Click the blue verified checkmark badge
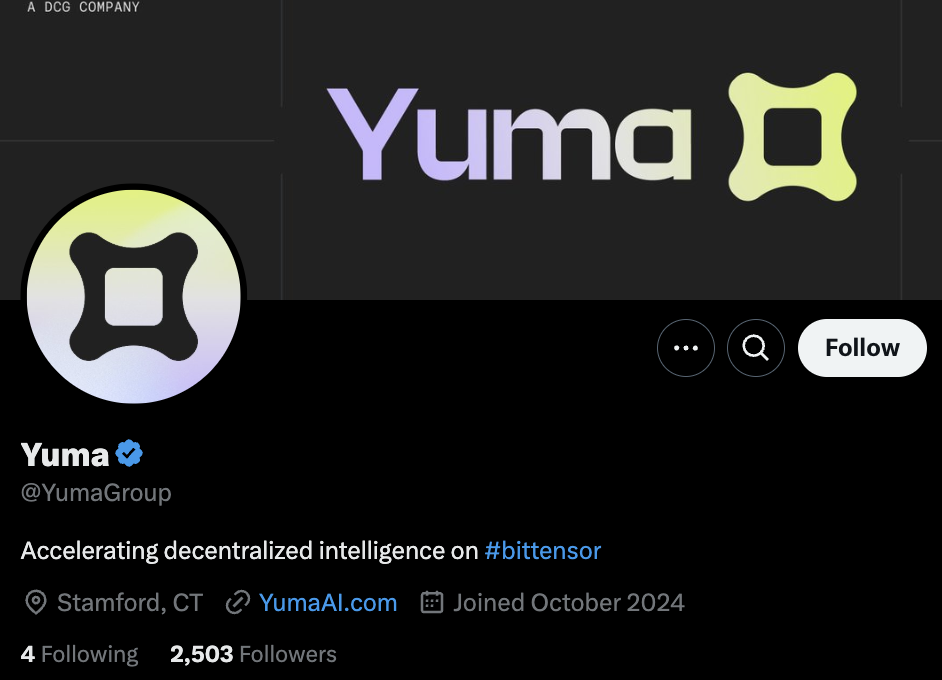 coord(129,454)
